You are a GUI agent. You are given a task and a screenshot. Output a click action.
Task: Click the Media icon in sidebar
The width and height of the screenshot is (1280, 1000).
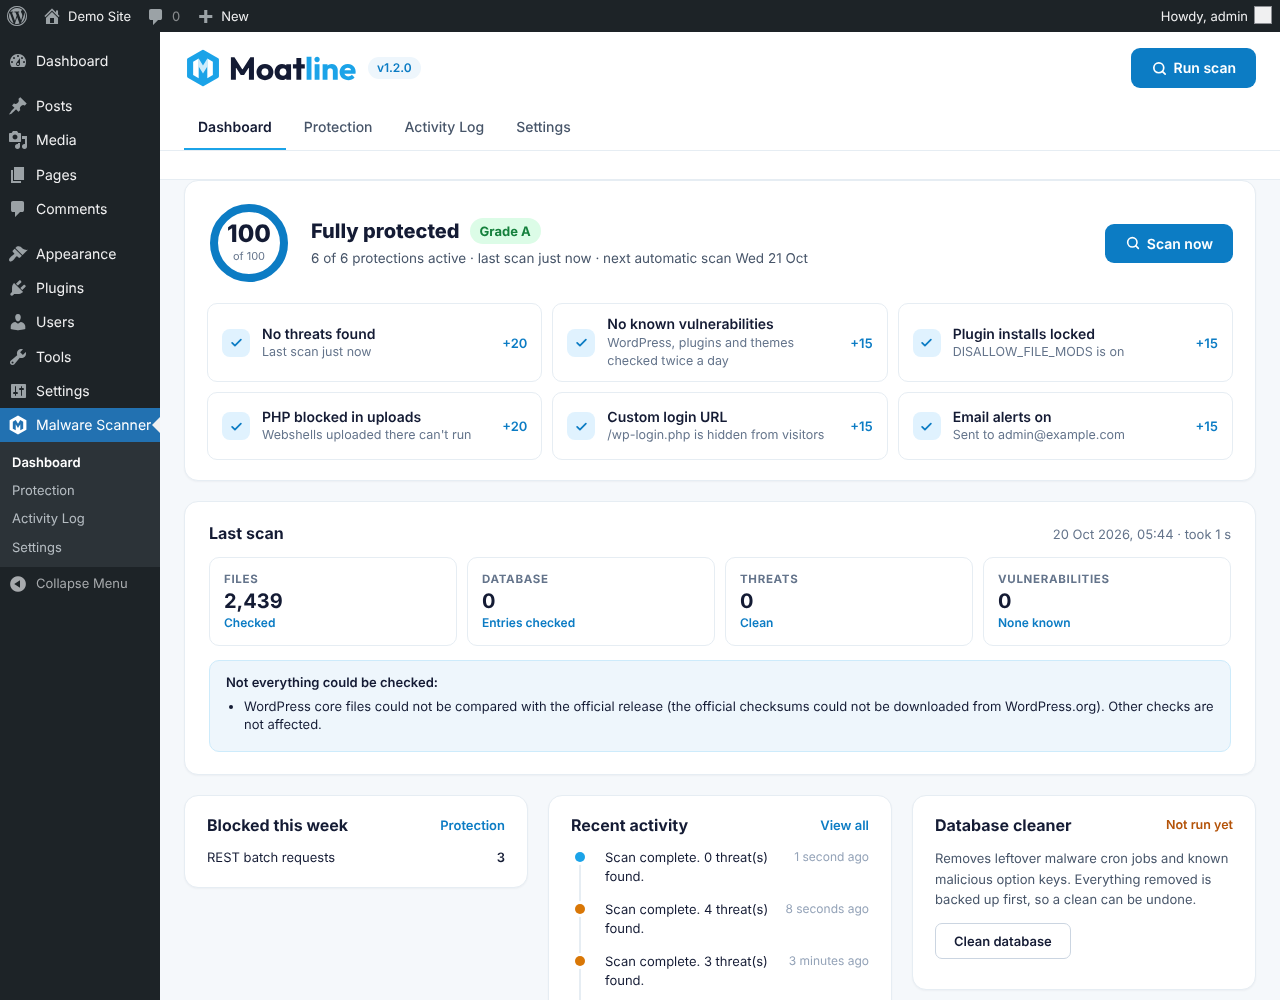click(x=18, y=140)
